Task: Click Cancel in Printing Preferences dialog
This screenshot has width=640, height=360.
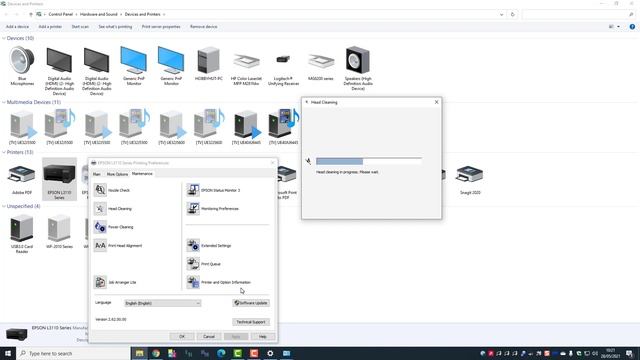Action: click(209, 336)
